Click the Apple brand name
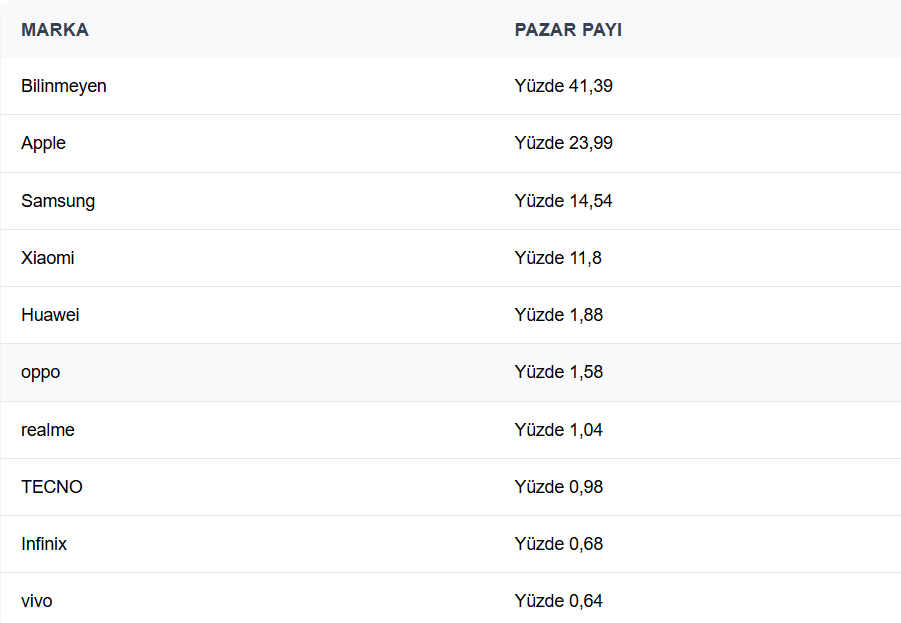 pos(43,143)
